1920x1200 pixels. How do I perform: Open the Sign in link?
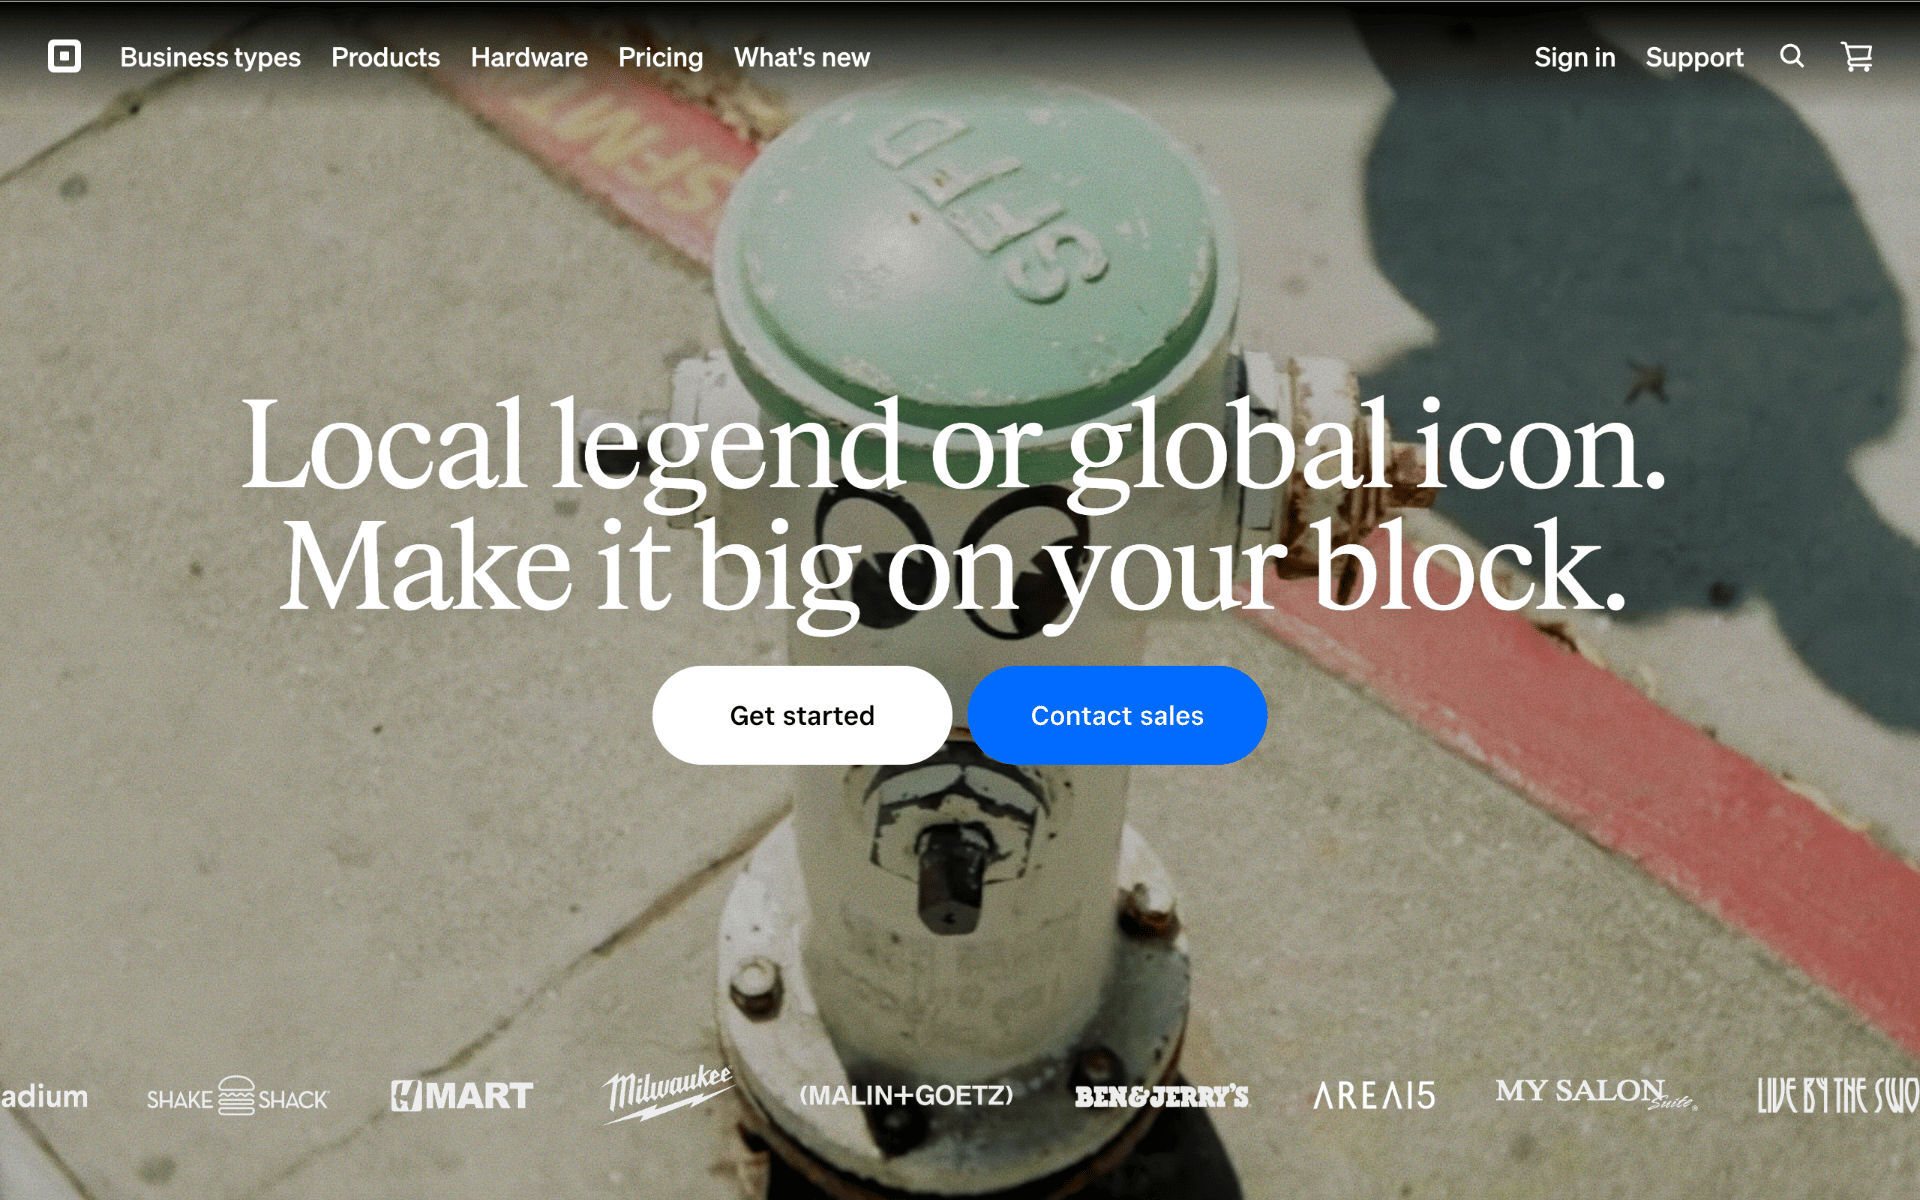pyautogui.click(x=1574, y=57)
